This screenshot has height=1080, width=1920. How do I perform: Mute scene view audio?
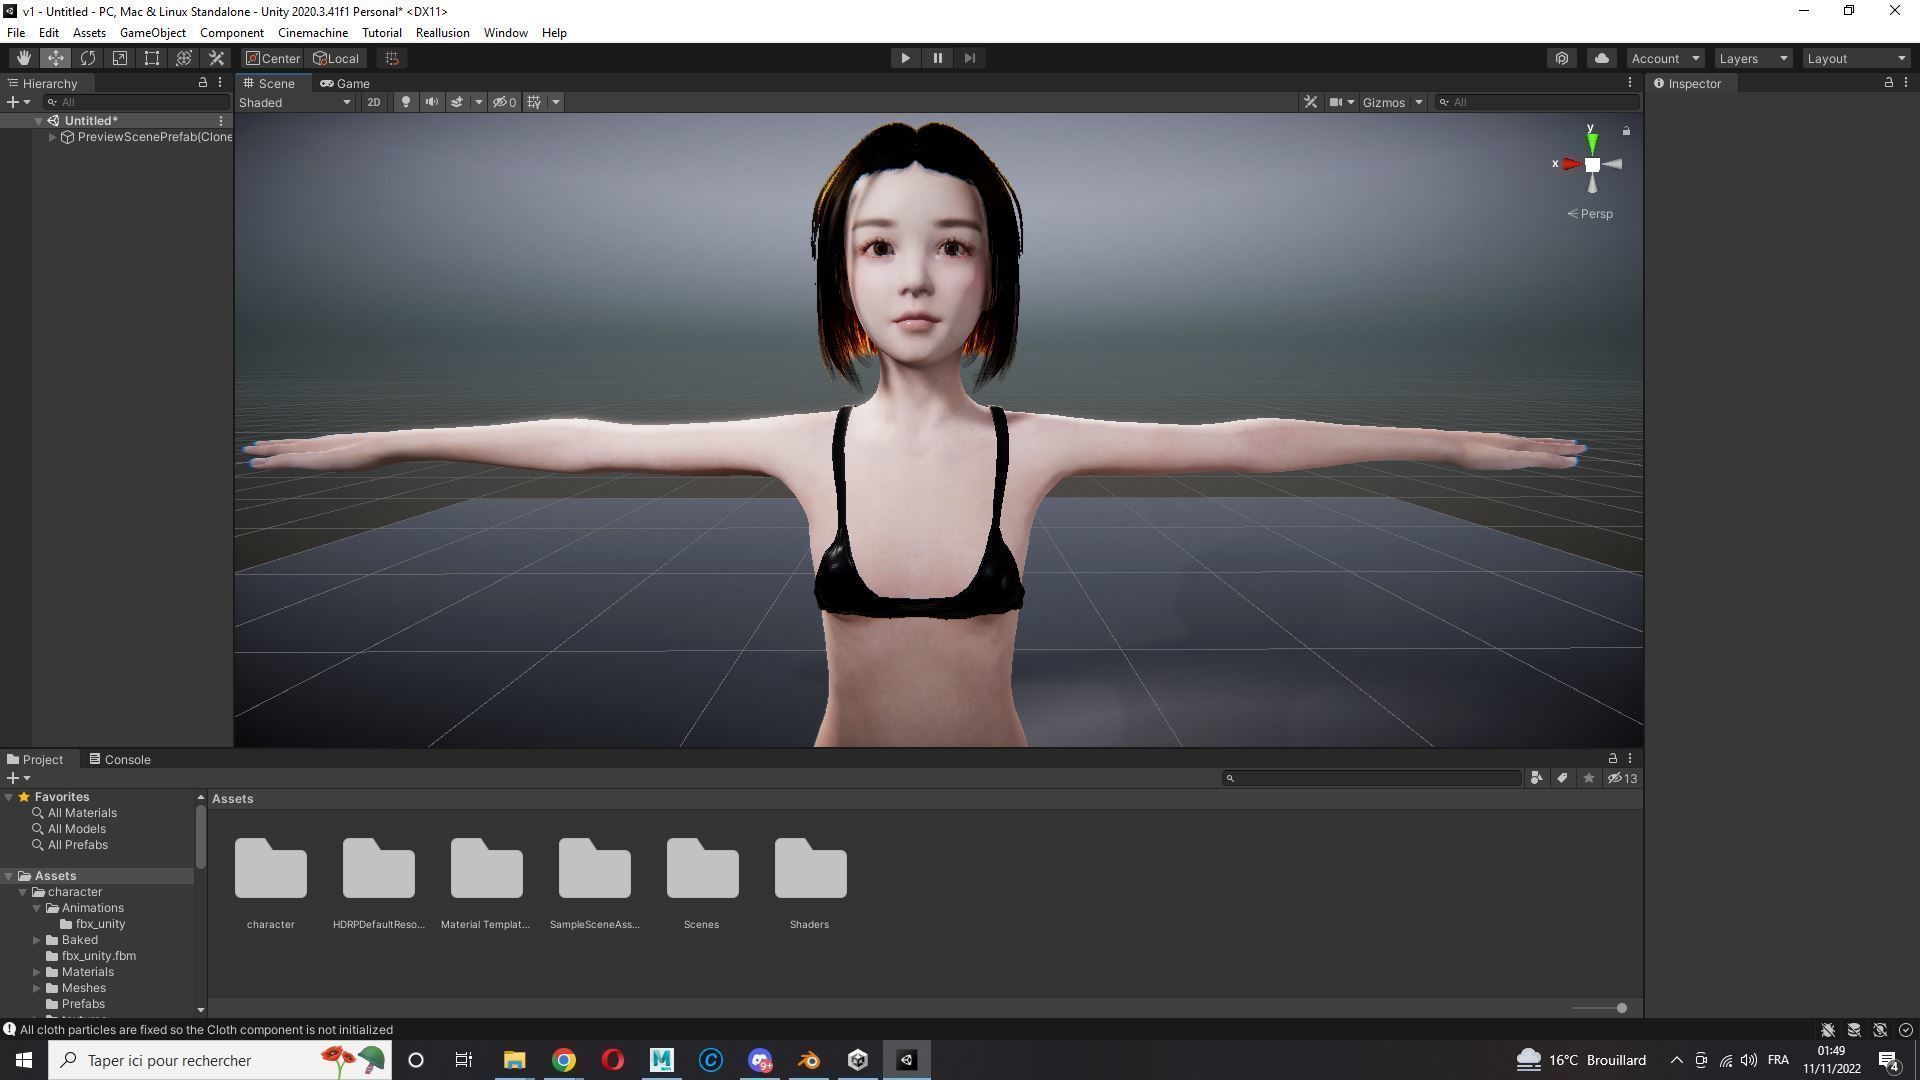pyautogui.click(x=431, y=101)
